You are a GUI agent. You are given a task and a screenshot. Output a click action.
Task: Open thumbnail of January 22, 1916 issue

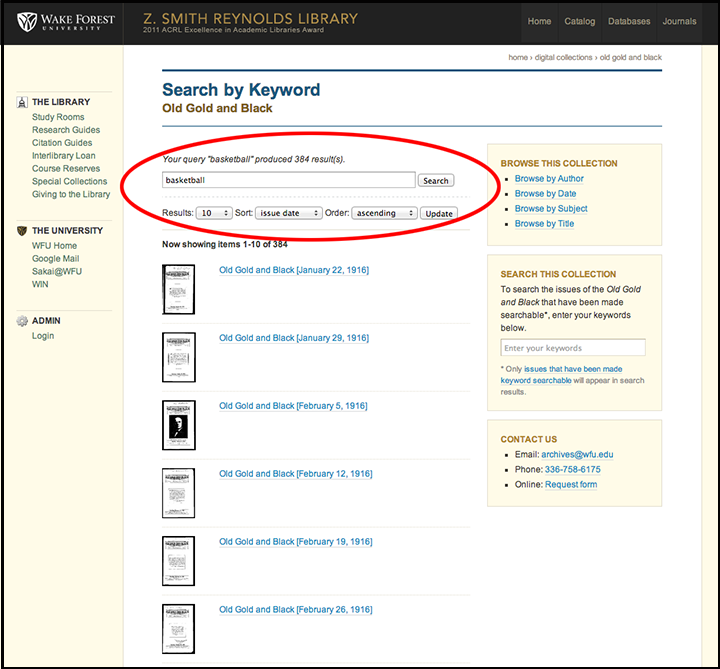click(179, 289)
